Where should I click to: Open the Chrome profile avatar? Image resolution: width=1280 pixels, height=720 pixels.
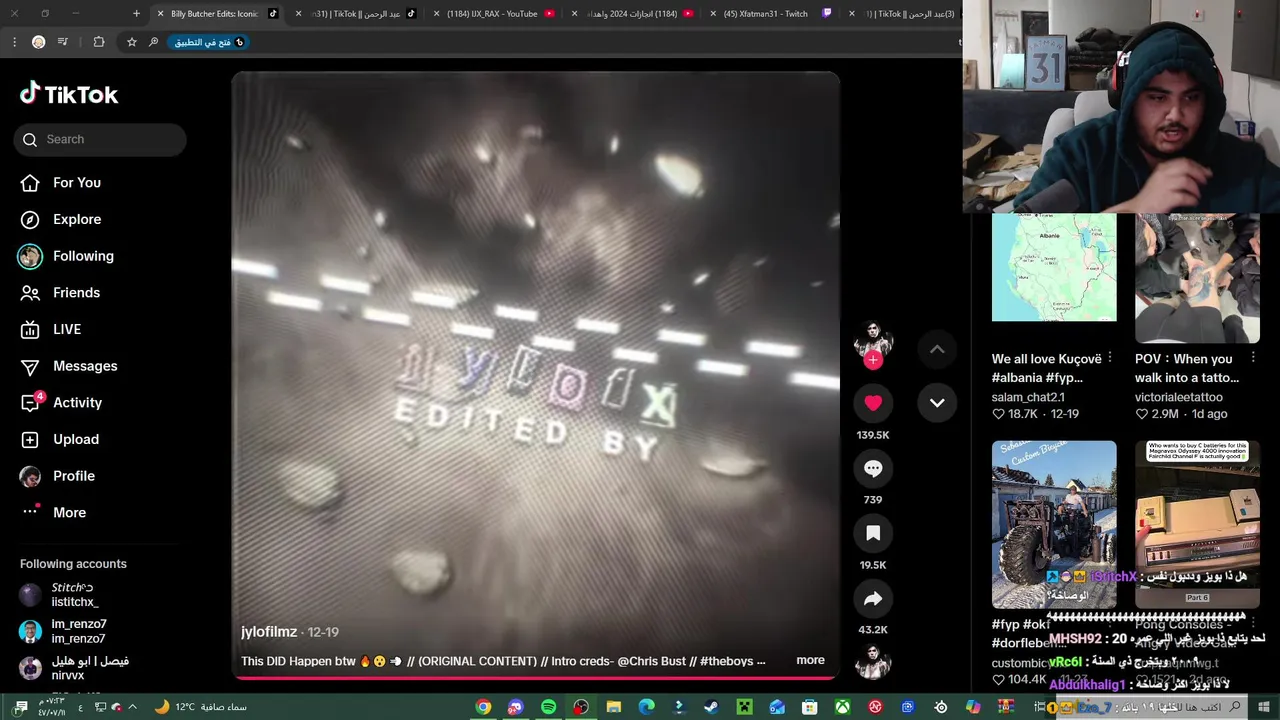click(38, 42)
